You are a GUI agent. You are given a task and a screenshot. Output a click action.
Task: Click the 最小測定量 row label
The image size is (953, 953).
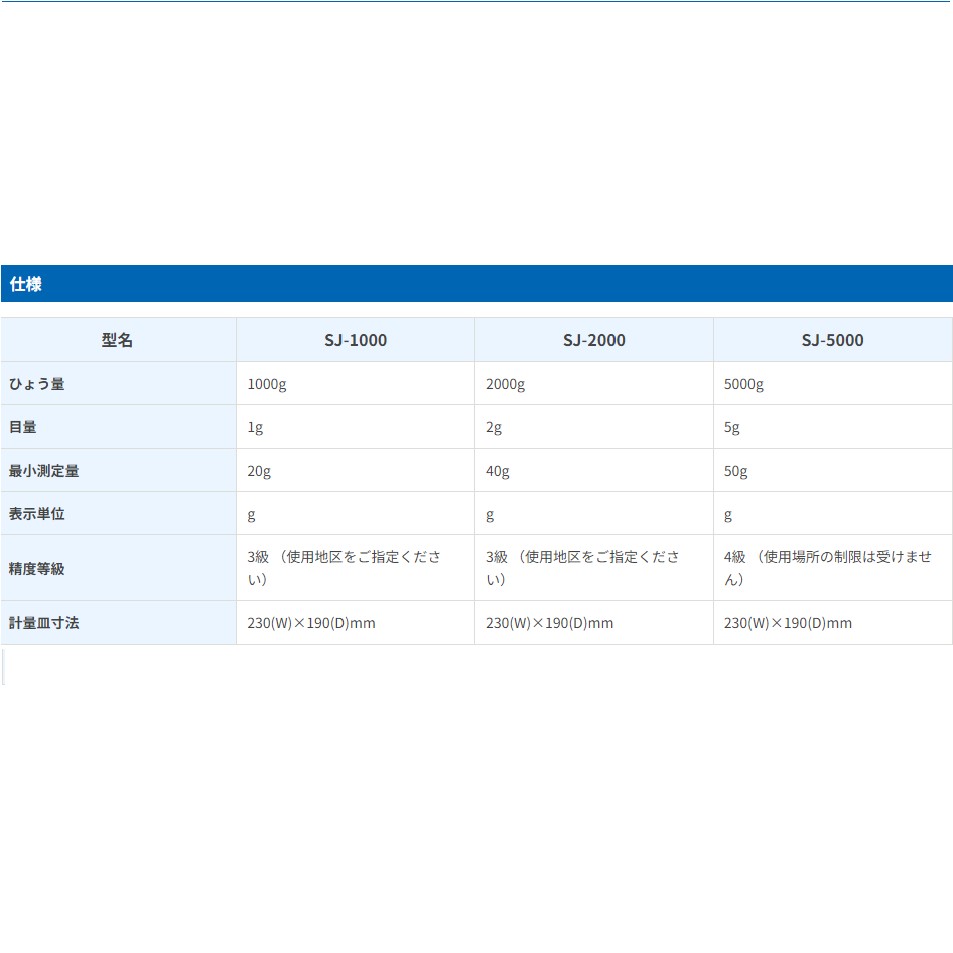click(x=44, y=471)
